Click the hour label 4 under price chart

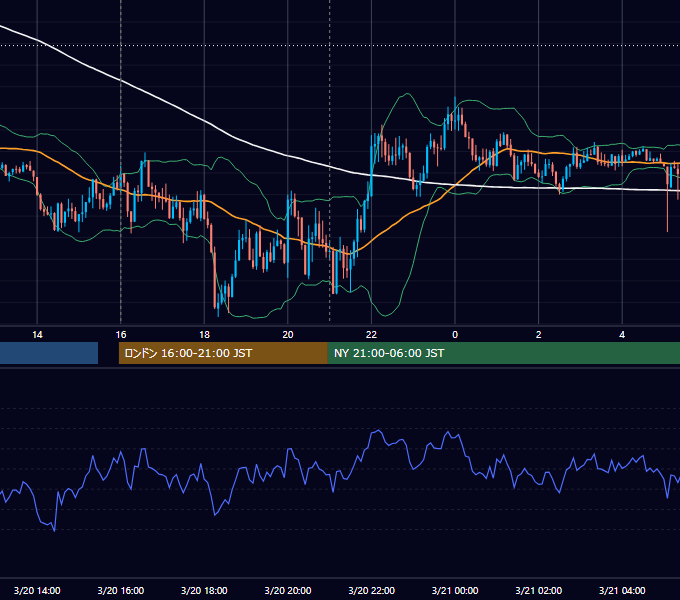click(x=622, y=335)
